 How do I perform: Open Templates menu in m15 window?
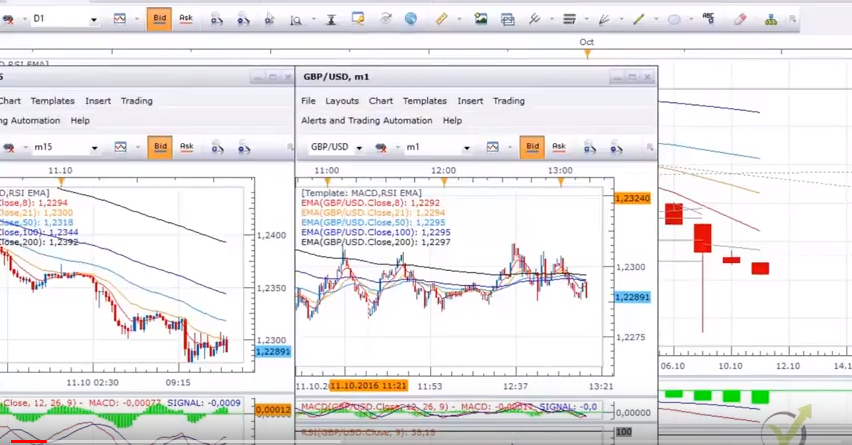tap(52, 101)
